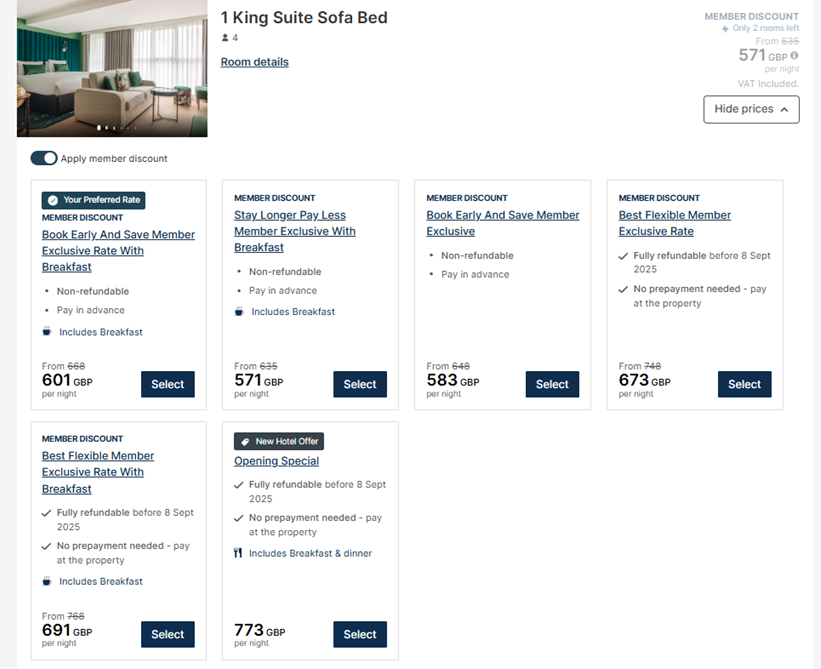
Task: Click the image carousel dots on room photo
Action: pyautogui.click(x=114, y=128)
